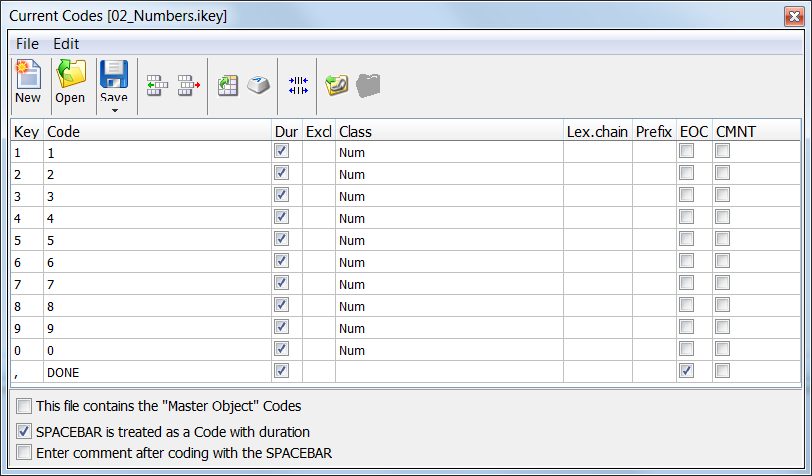Image resolution: width=812 pixels, height=476 pixels.
Task: Uncheck Dur checkbox for code 5 row
Action: [281, 239]
